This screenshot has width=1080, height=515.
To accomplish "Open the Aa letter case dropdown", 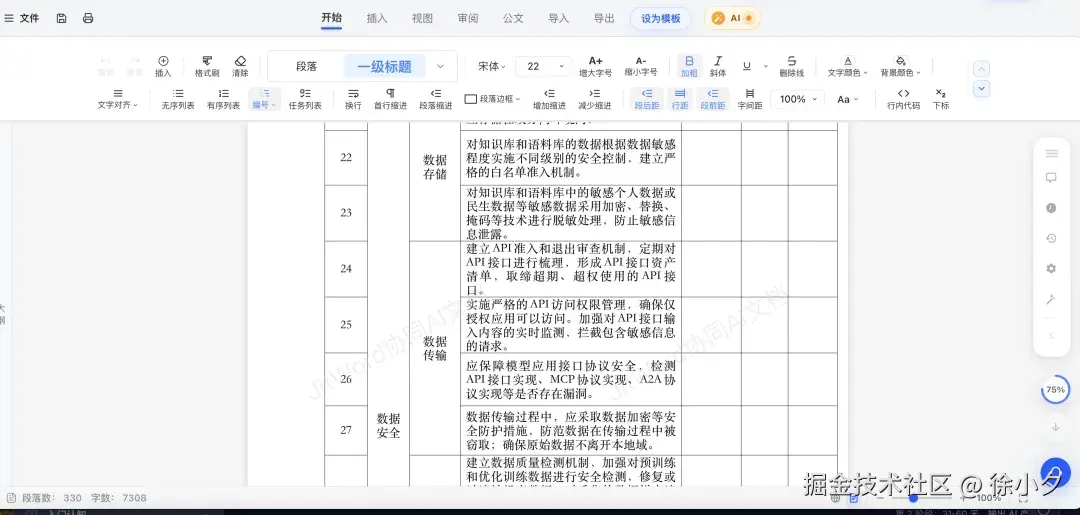I will (848, 99).
